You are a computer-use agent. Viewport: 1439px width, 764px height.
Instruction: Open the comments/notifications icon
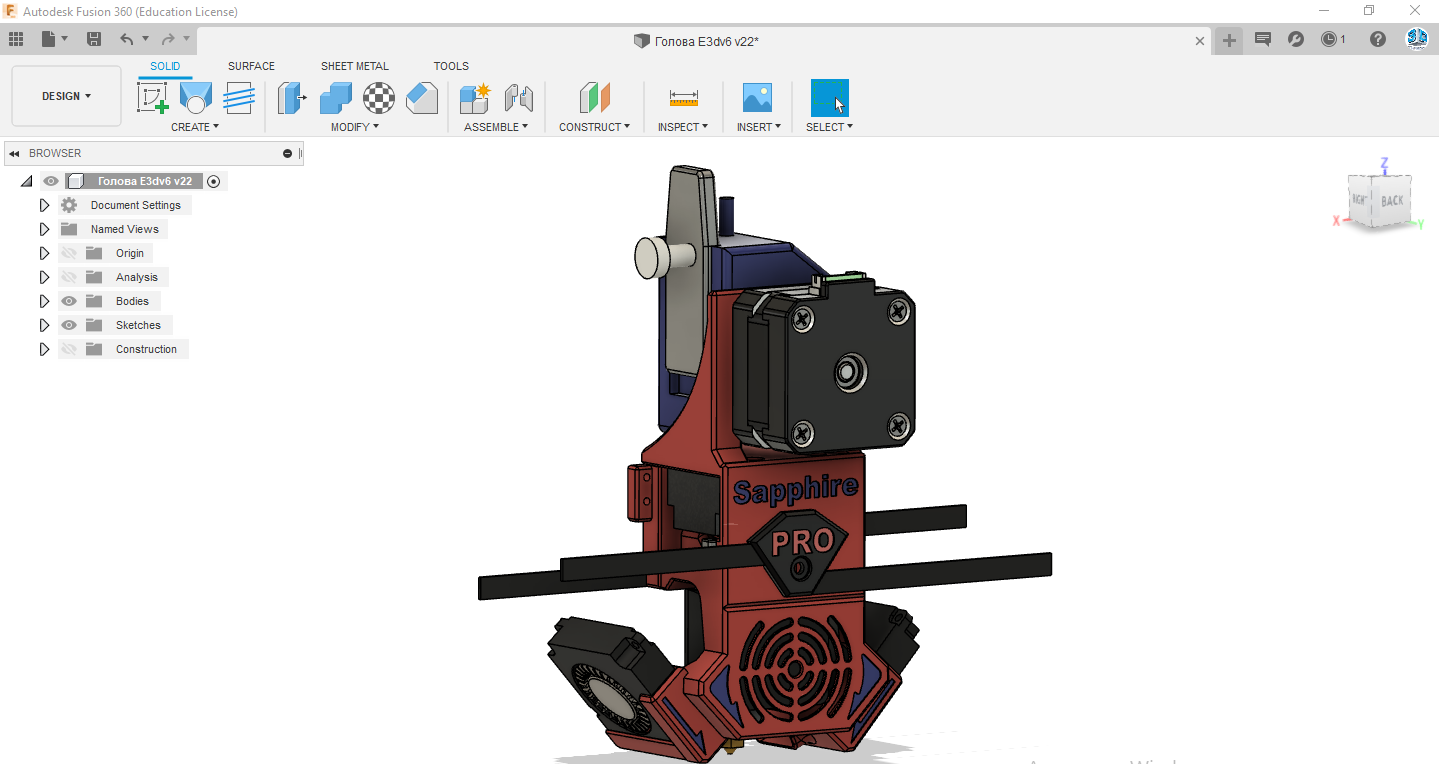coord(1263,39)
